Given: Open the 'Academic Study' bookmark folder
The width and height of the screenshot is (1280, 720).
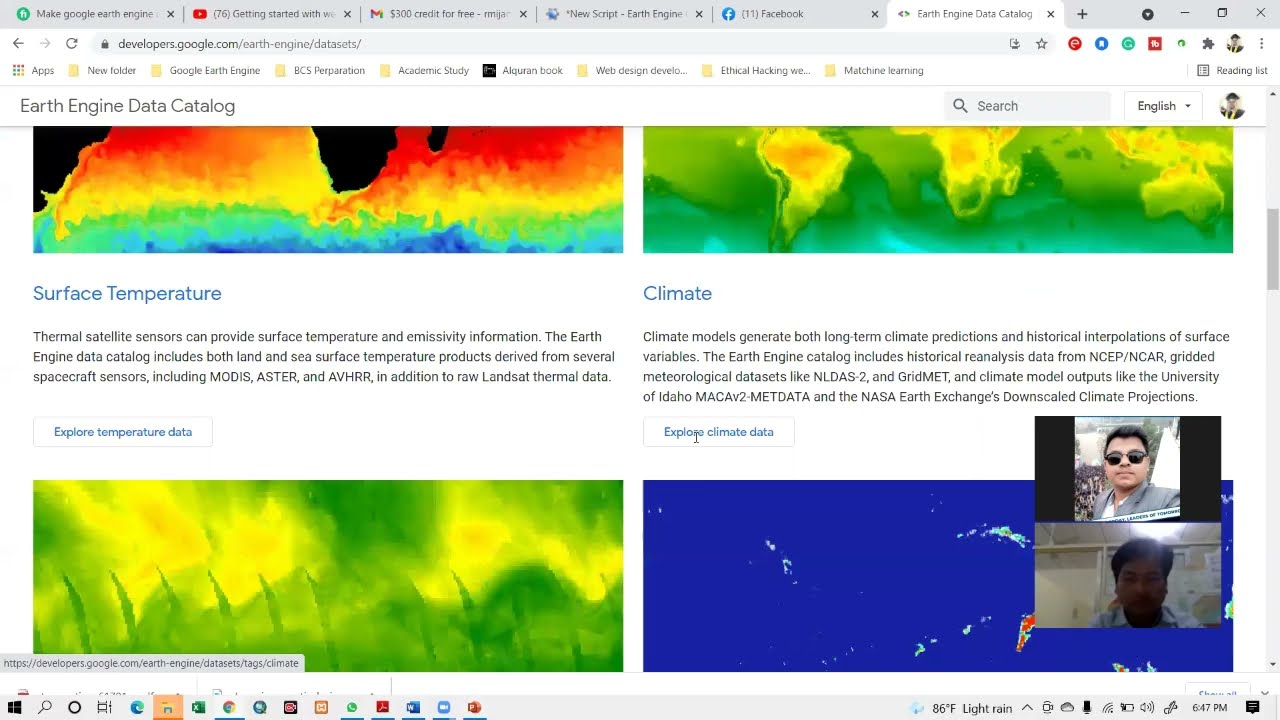Looking at the screenshot, I should coord(423,71).
